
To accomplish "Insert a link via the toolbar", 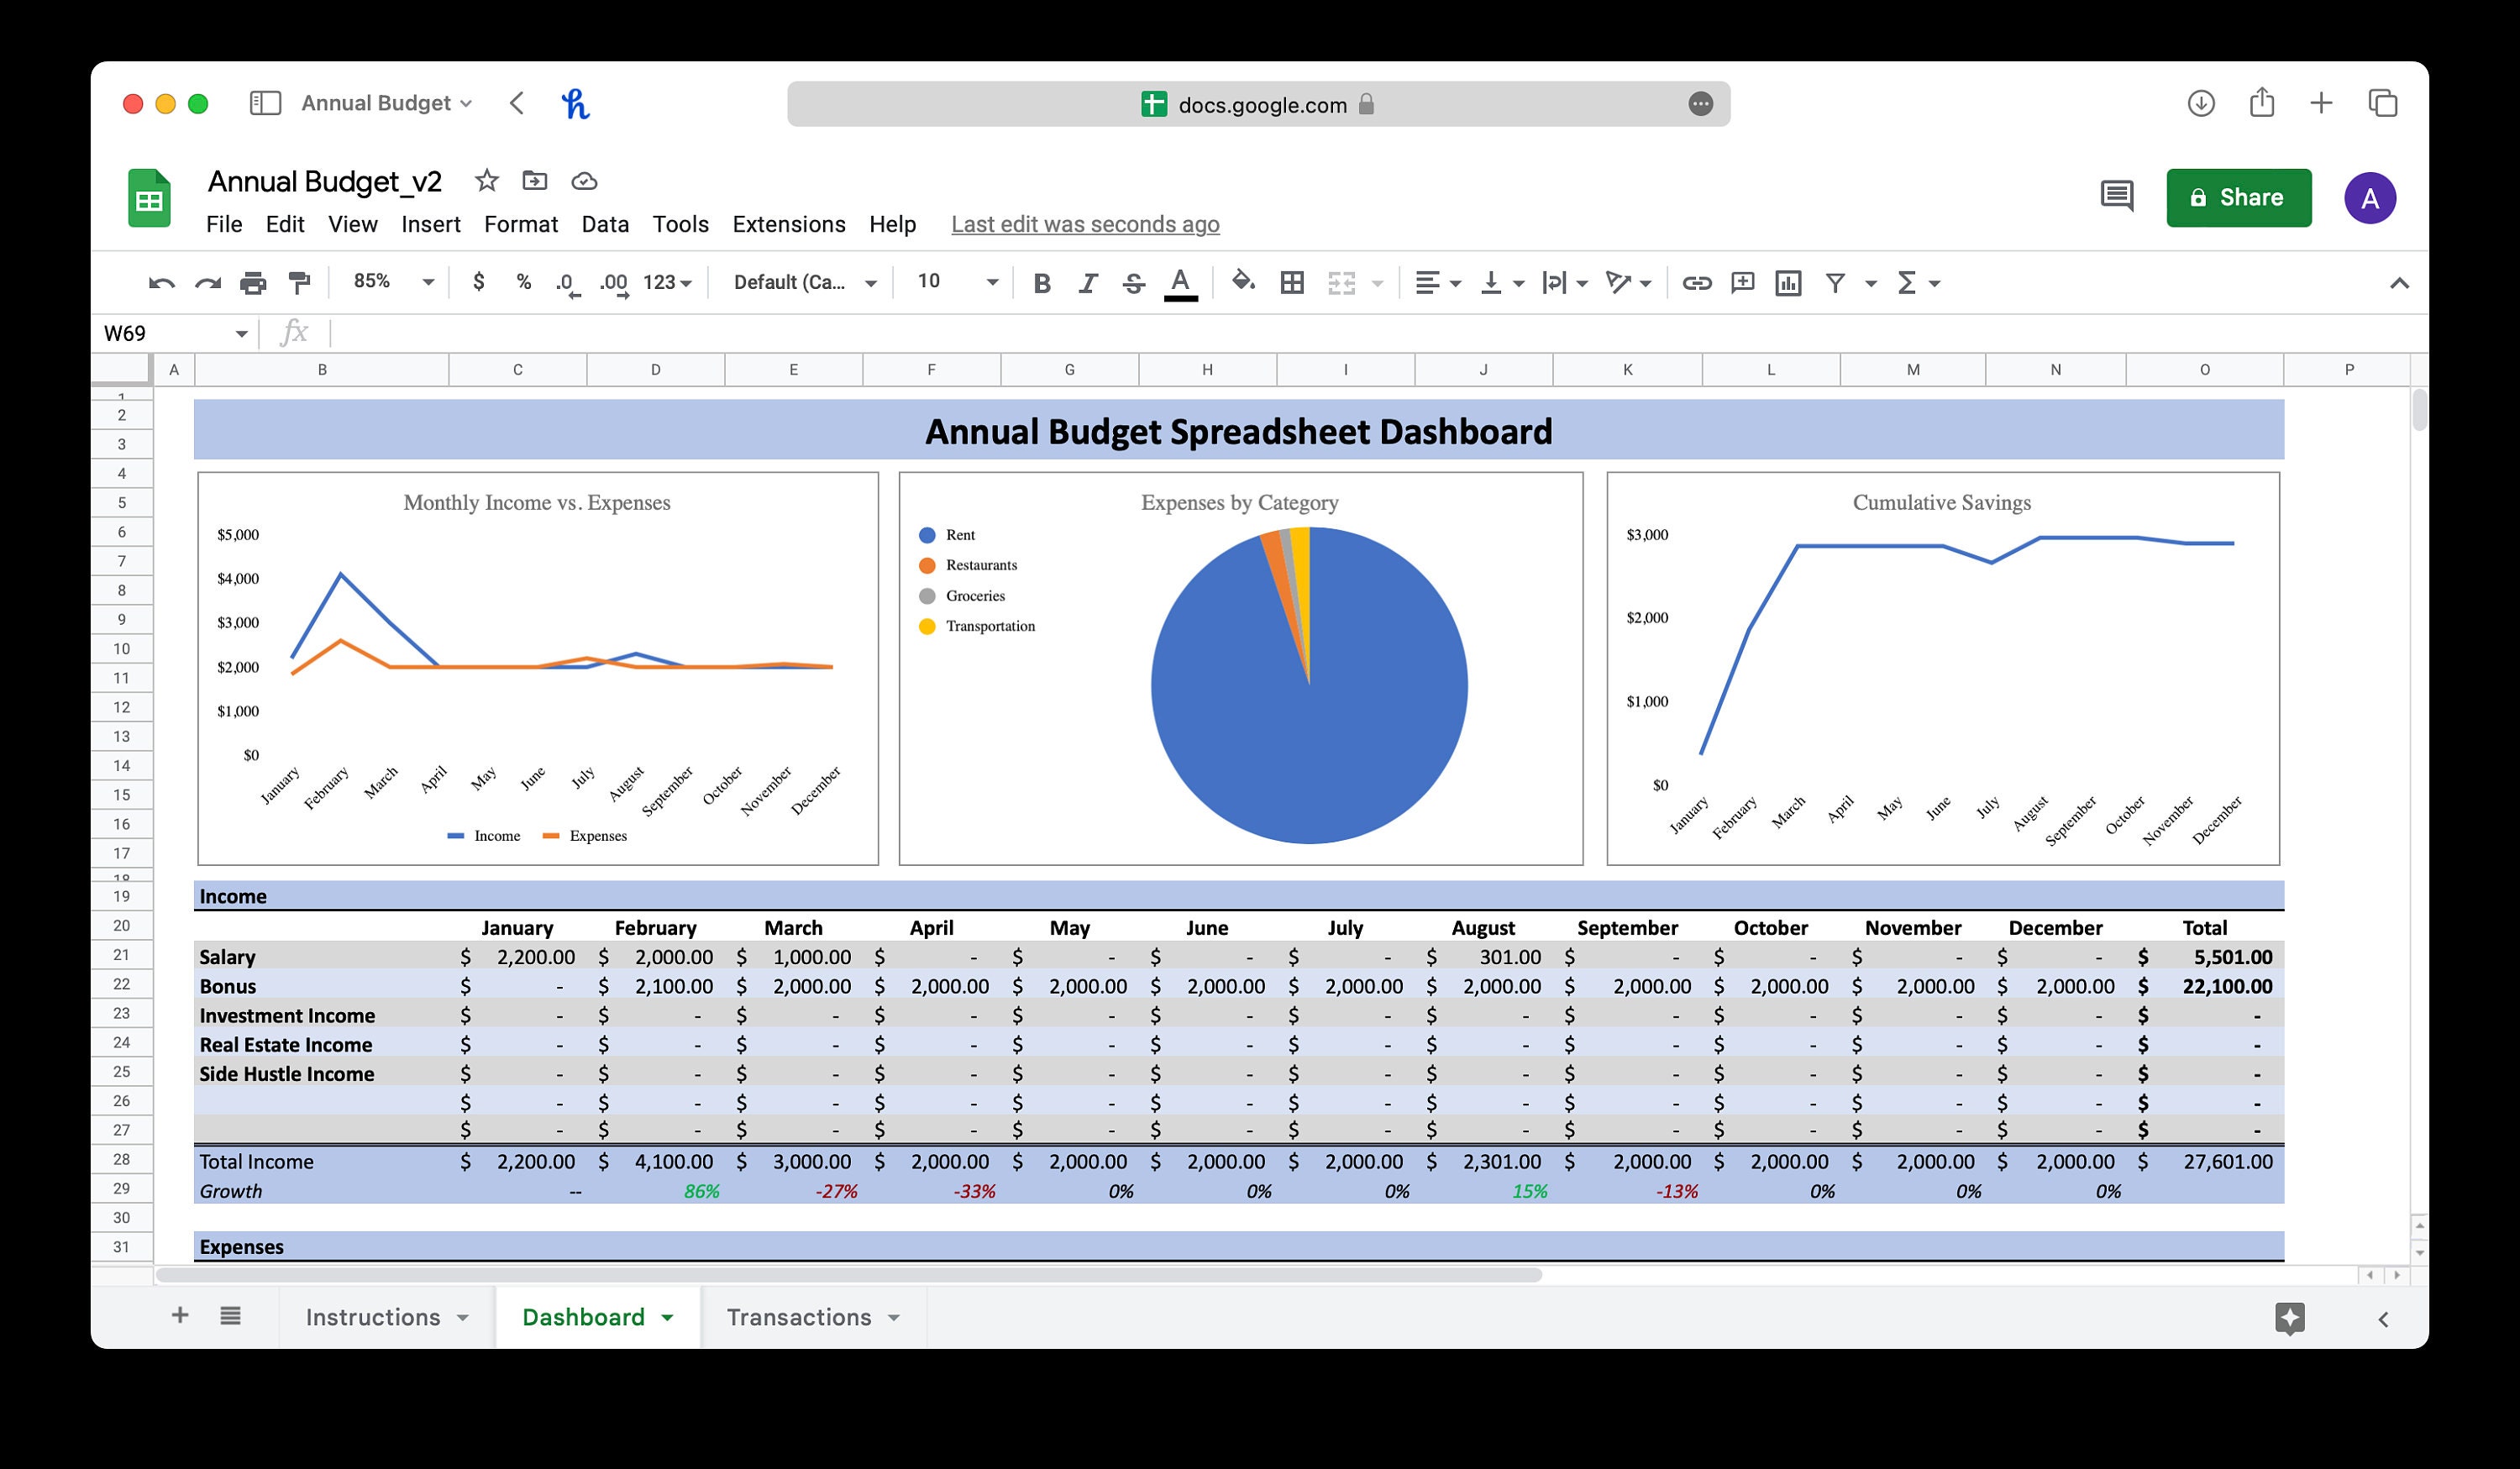I will point(1698,283).
